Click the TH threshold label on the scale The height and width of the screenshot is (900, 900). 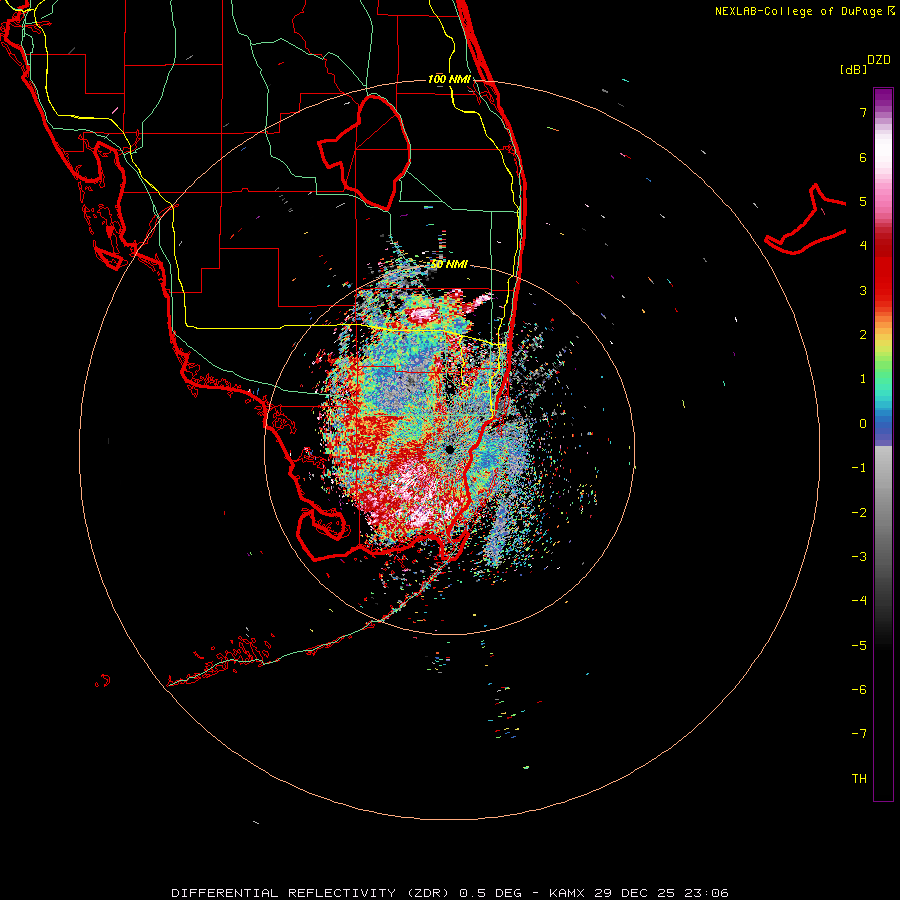tap(859, 779)
